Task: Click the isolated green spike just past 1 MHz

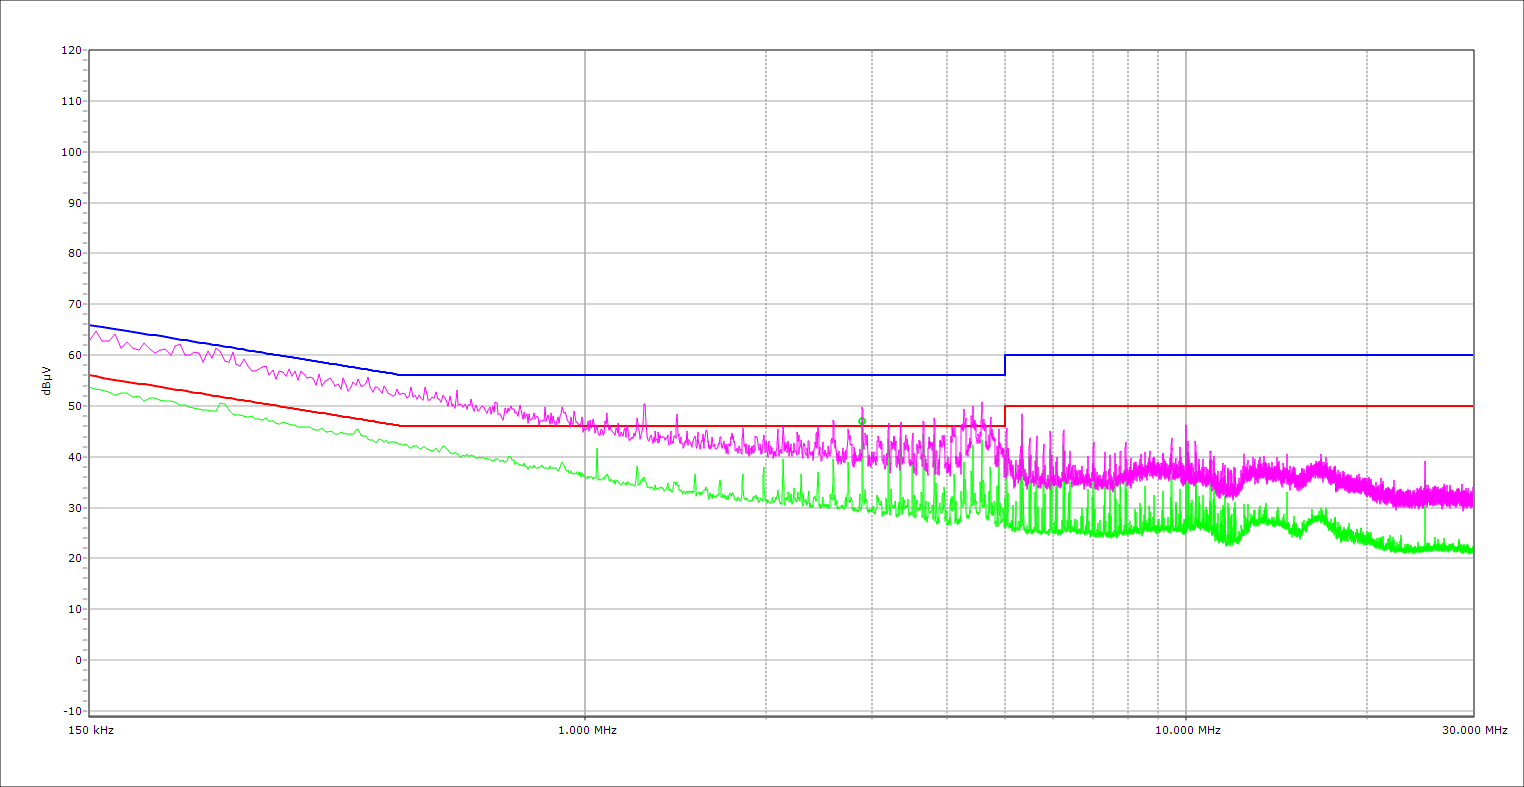Action: tap(597, 451)
